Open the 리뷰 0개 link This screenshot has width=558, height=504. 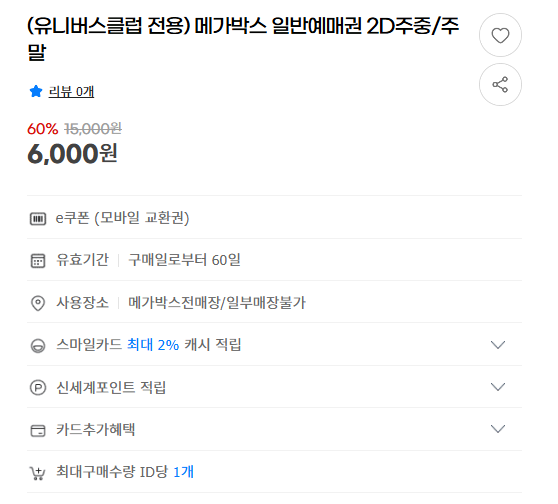[71, 91]
